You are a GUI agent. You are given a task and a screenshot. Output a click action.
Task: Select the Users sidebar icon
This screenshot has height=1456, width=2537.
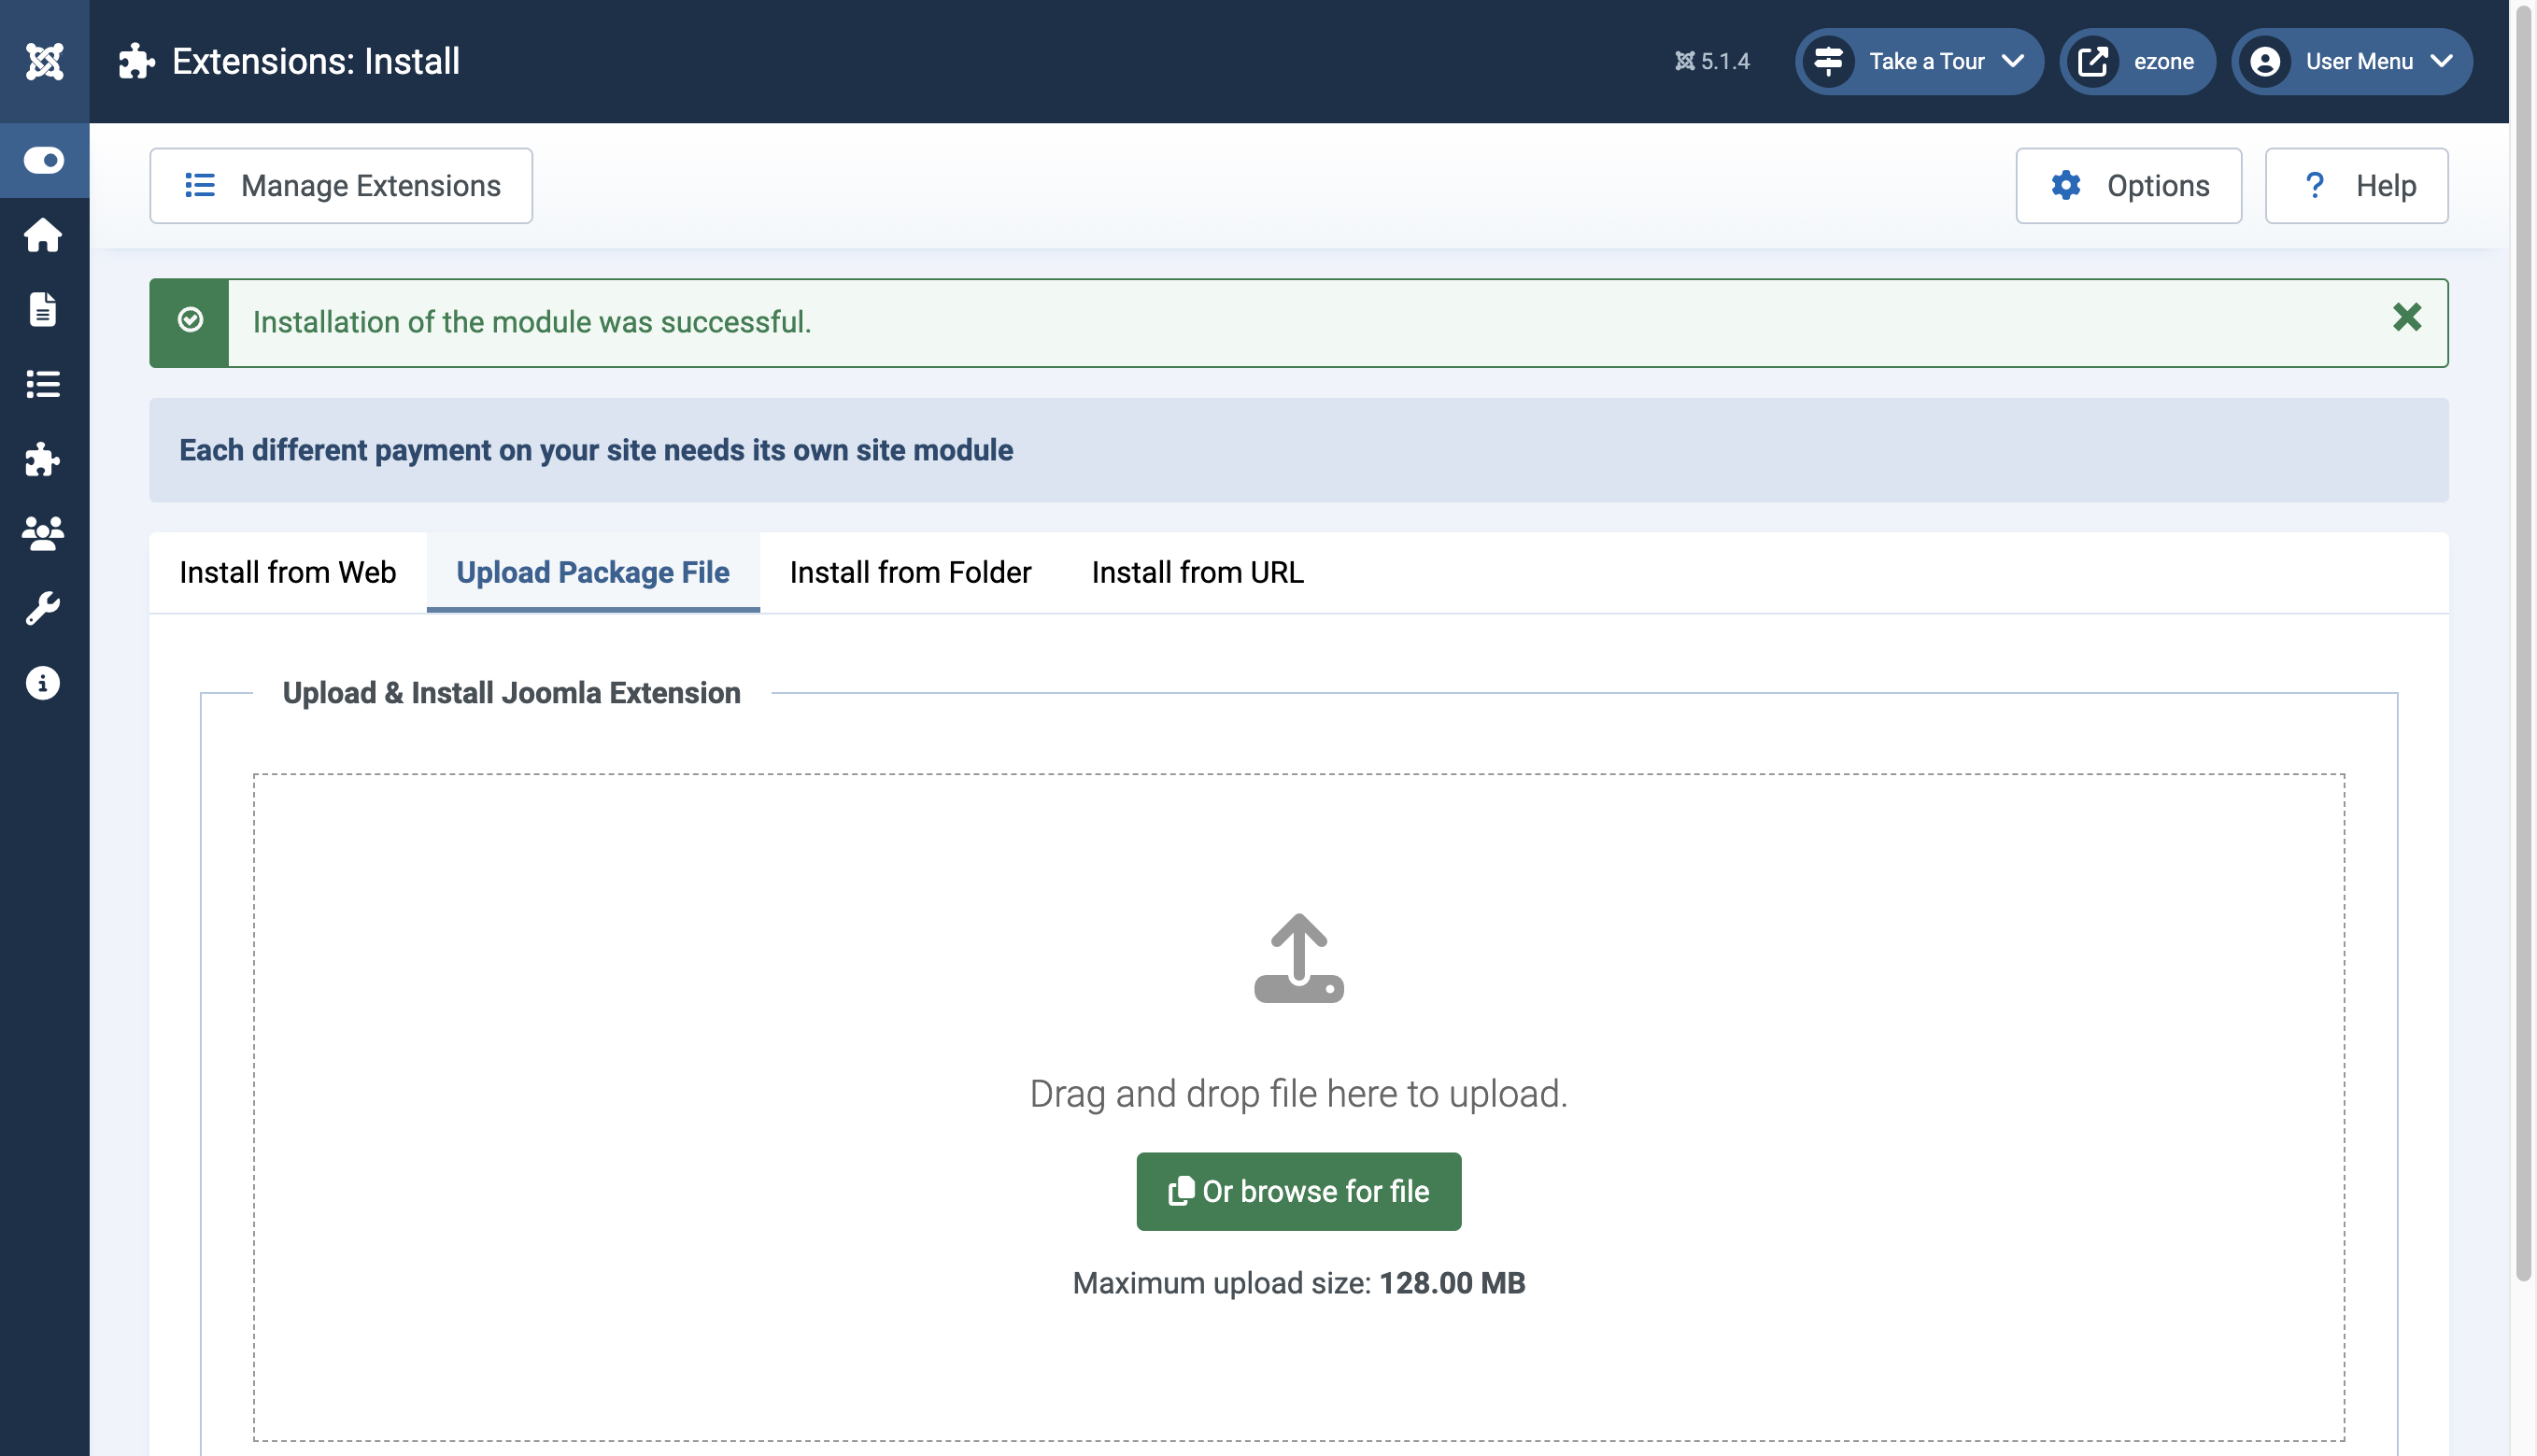click(43, 533)
